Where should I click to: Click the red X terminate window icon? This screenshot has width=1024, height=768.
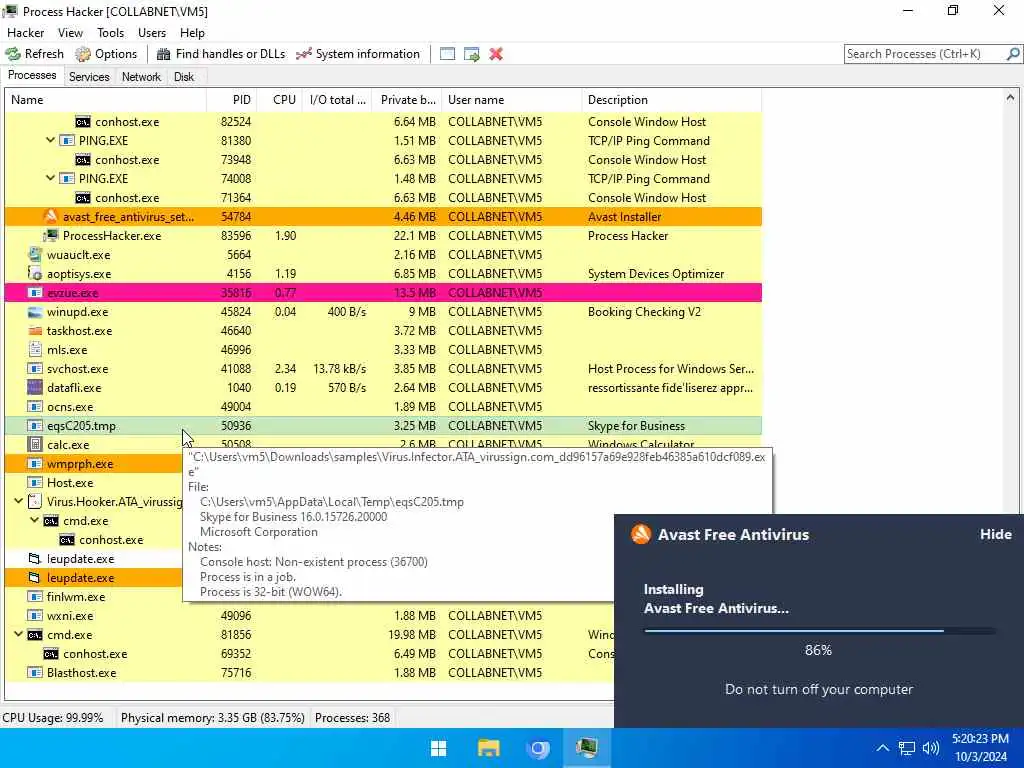coord(496,54)
